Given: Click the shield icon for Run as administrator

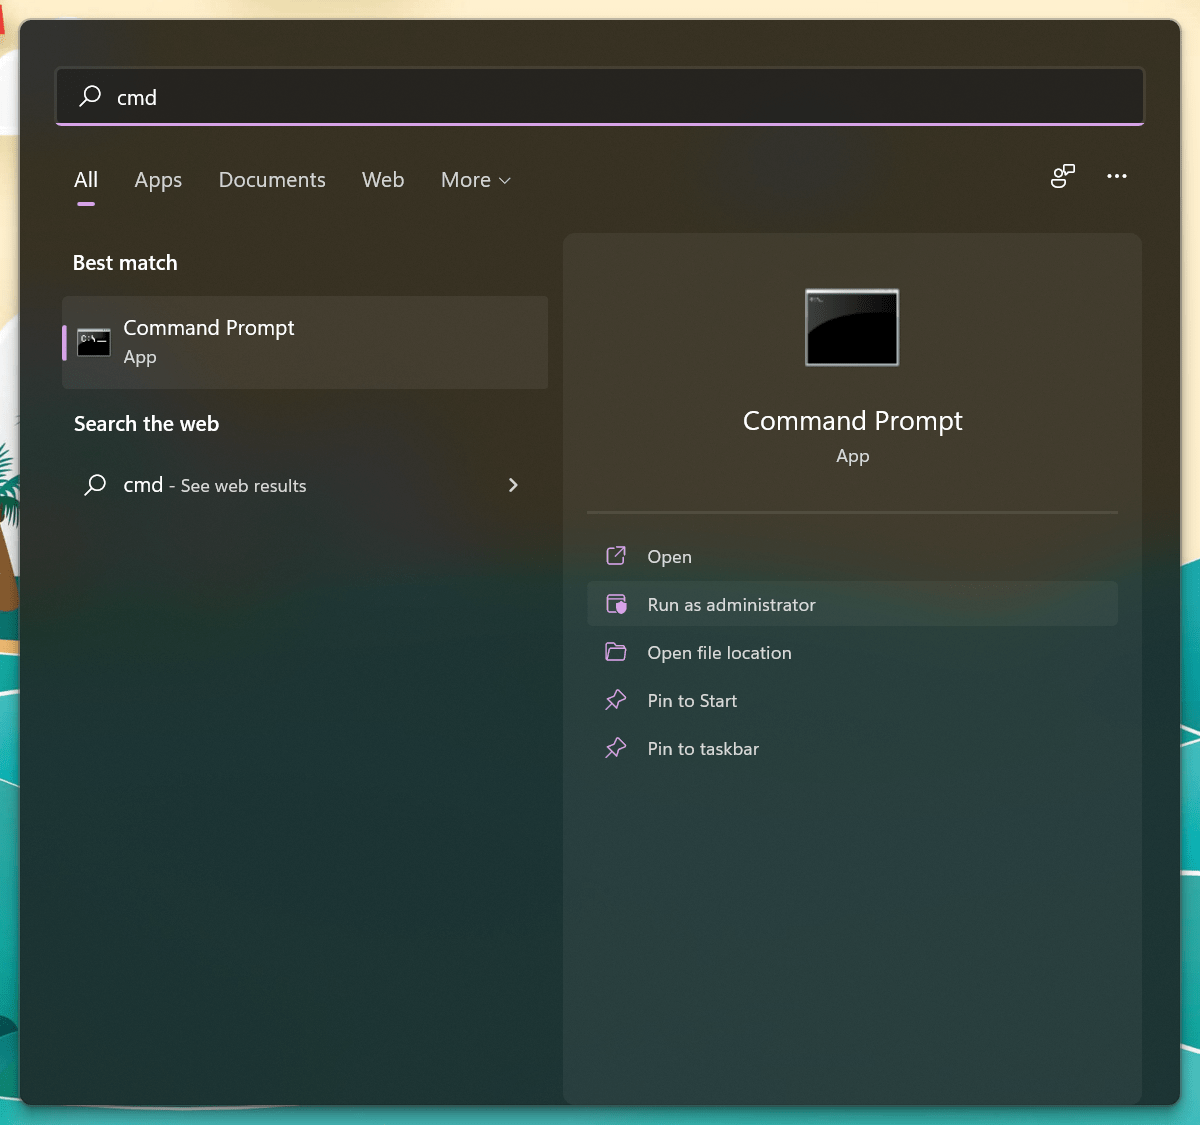Looking at the screenshot, I should click(616, 604).
